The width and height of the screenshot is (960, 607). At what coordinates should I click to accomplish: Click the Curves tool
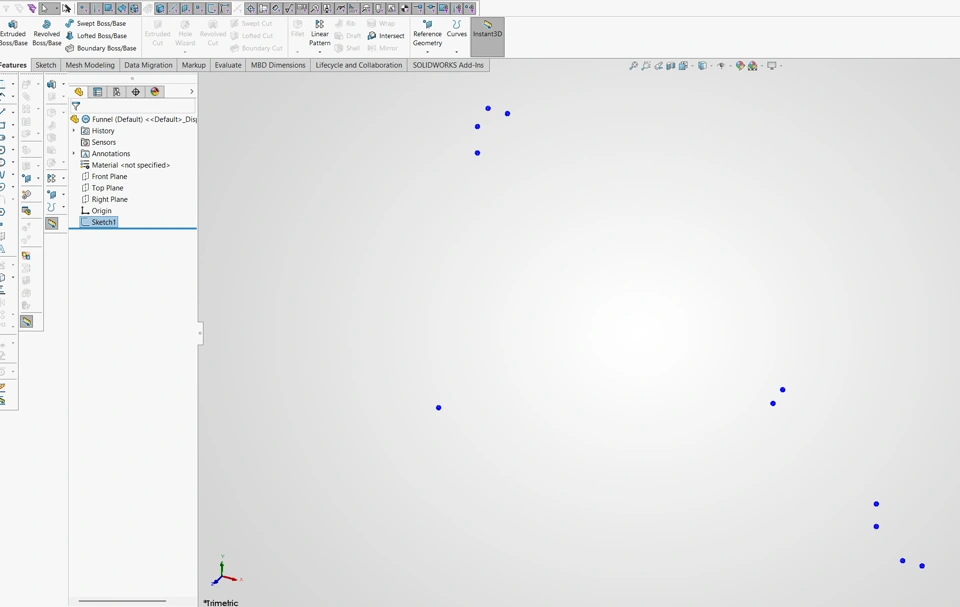pyautogui.click(x=457, y=29)
